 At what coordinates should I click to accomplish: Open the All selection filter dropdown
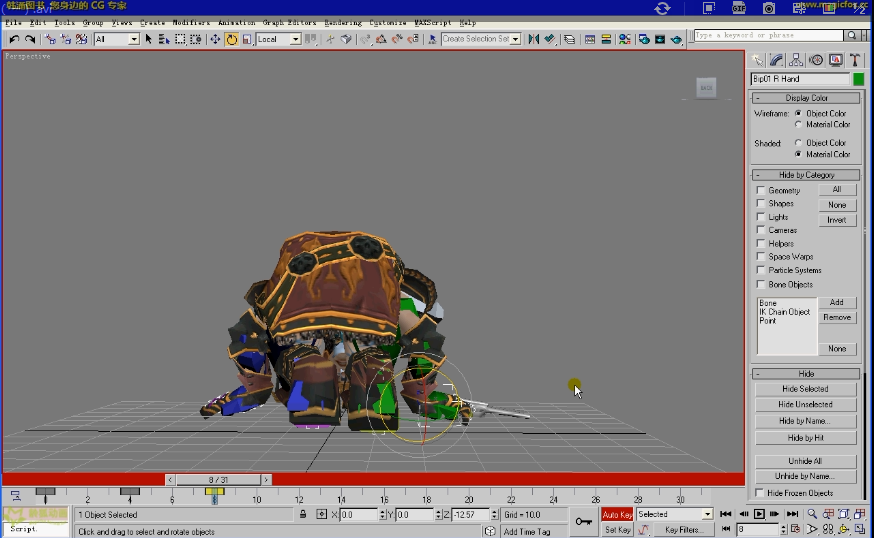pyautogui.click(x=134, y=39)
